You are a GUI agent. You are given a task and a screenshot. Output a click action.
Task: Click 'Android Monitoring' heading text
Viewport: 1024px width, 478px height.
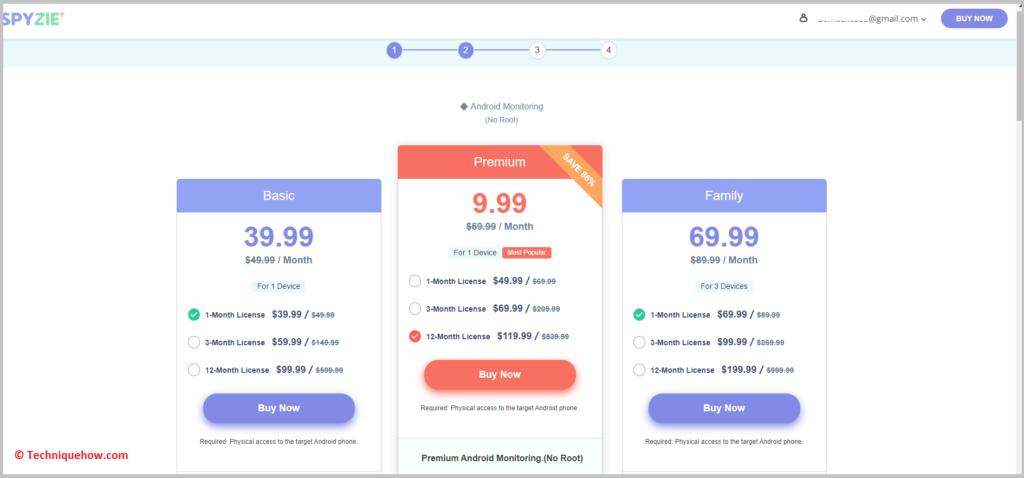[x=507, y=106]
